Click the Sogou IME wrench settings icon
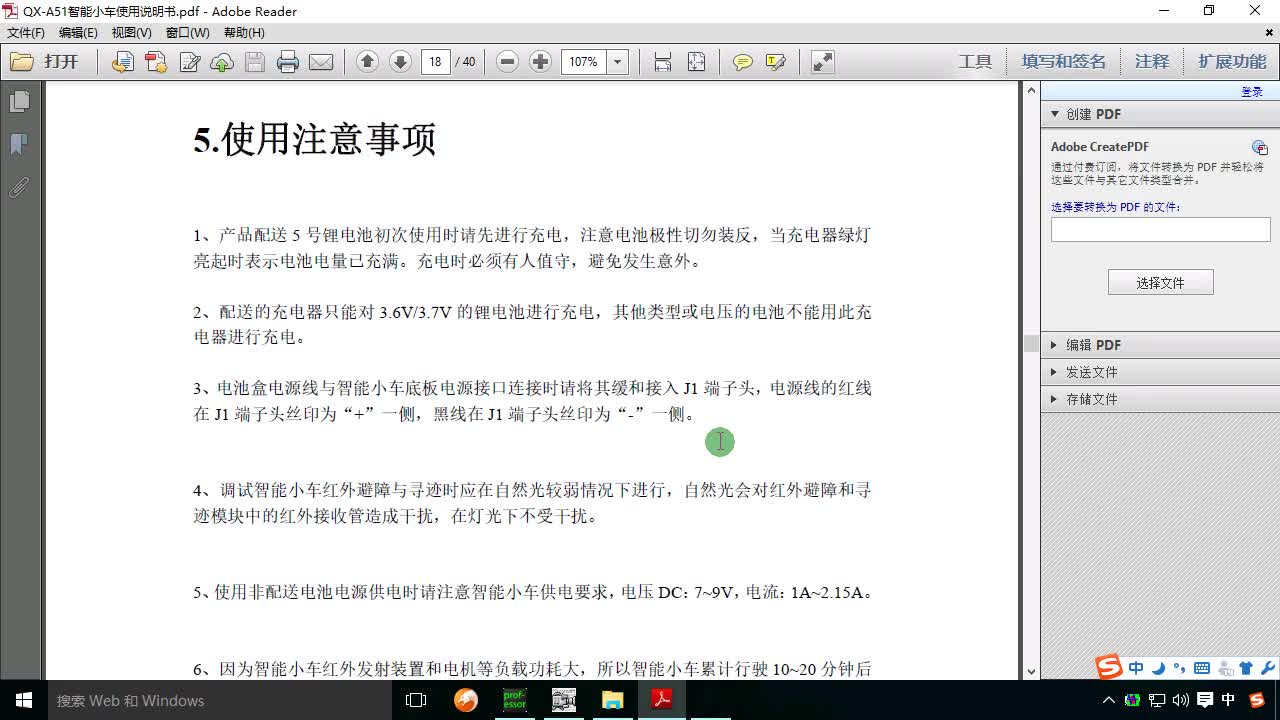1280x720 pixels. (x=1268, y=668)
